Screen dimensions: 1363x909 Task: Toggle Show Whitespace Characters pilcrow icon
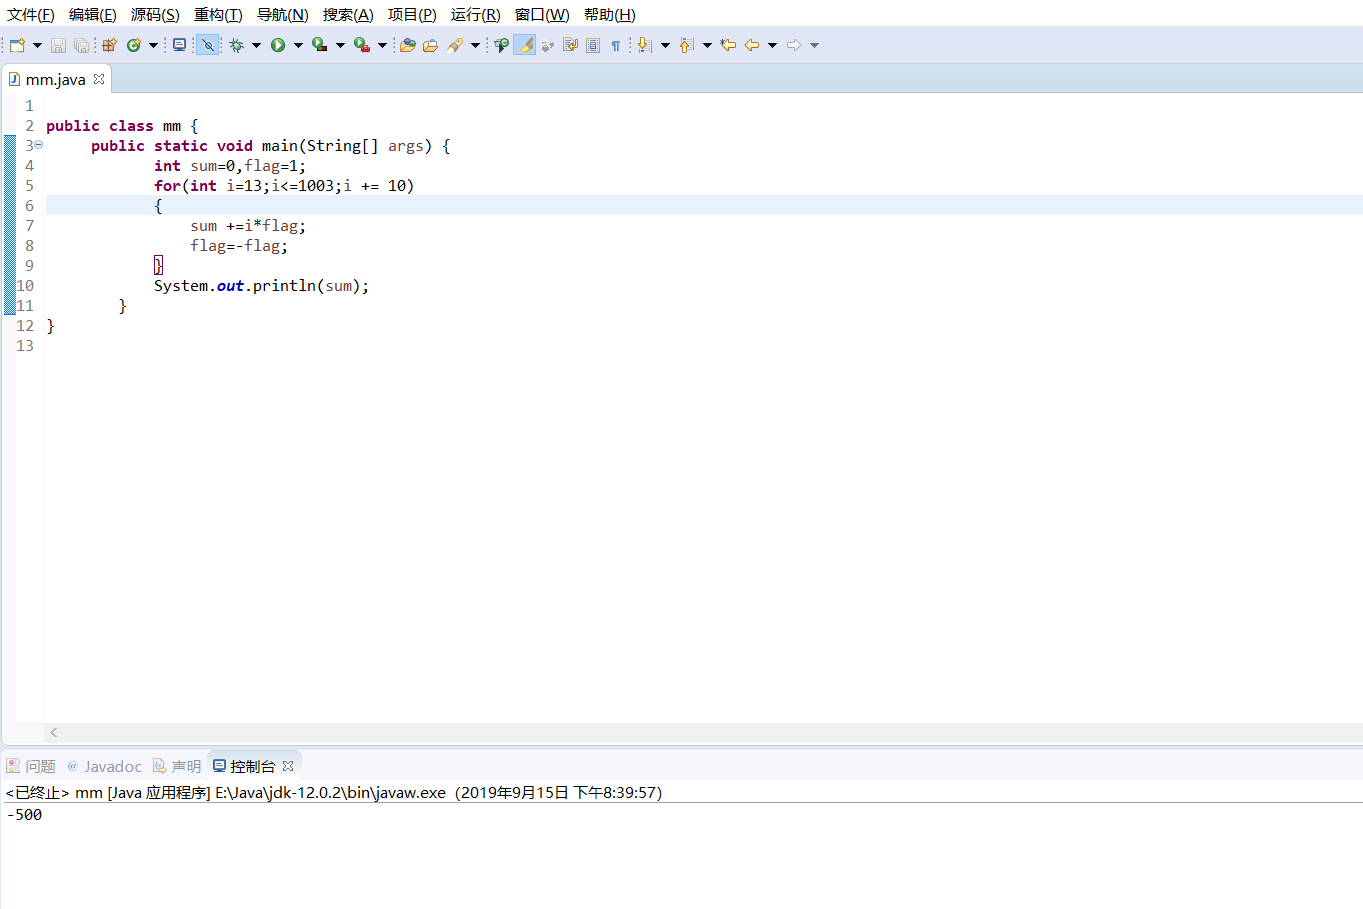(x=616, y=45)
